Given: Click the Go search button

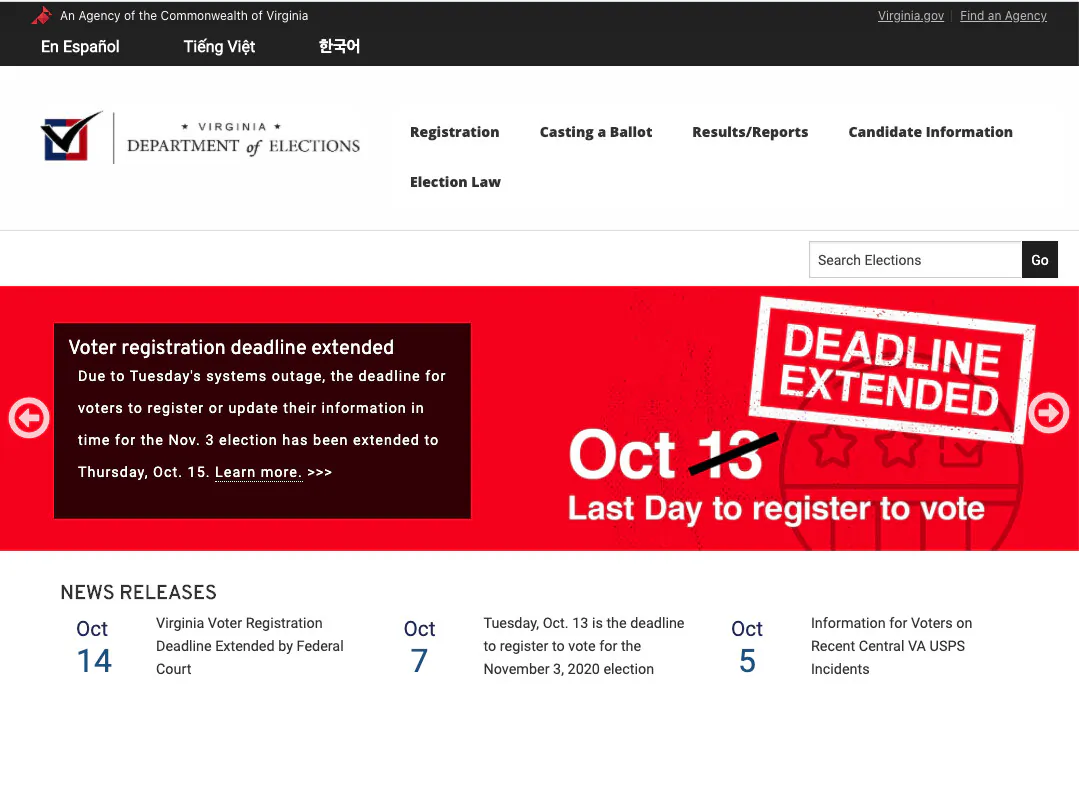Looking at the screenshot, I should (x=1040, y=259).
